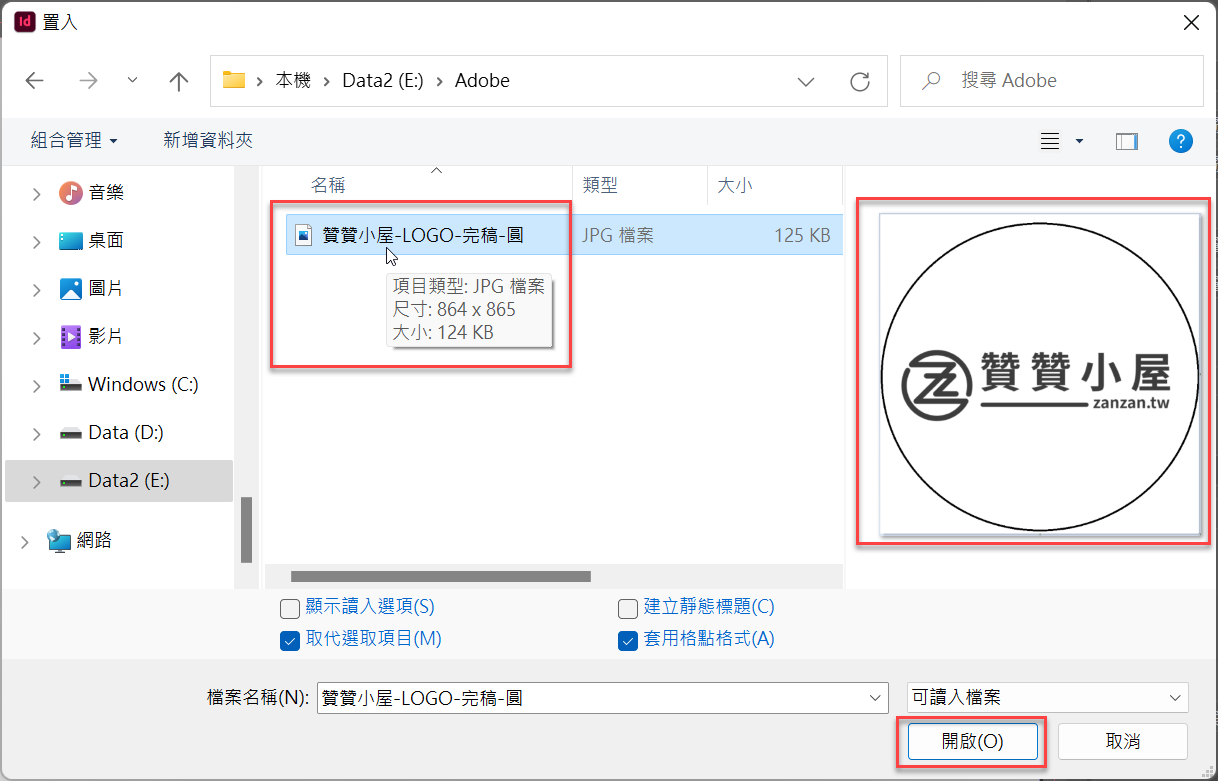Open recent locations chevron
The width and height of the screenshot is (1218, 781).
(x=133, y=81)
